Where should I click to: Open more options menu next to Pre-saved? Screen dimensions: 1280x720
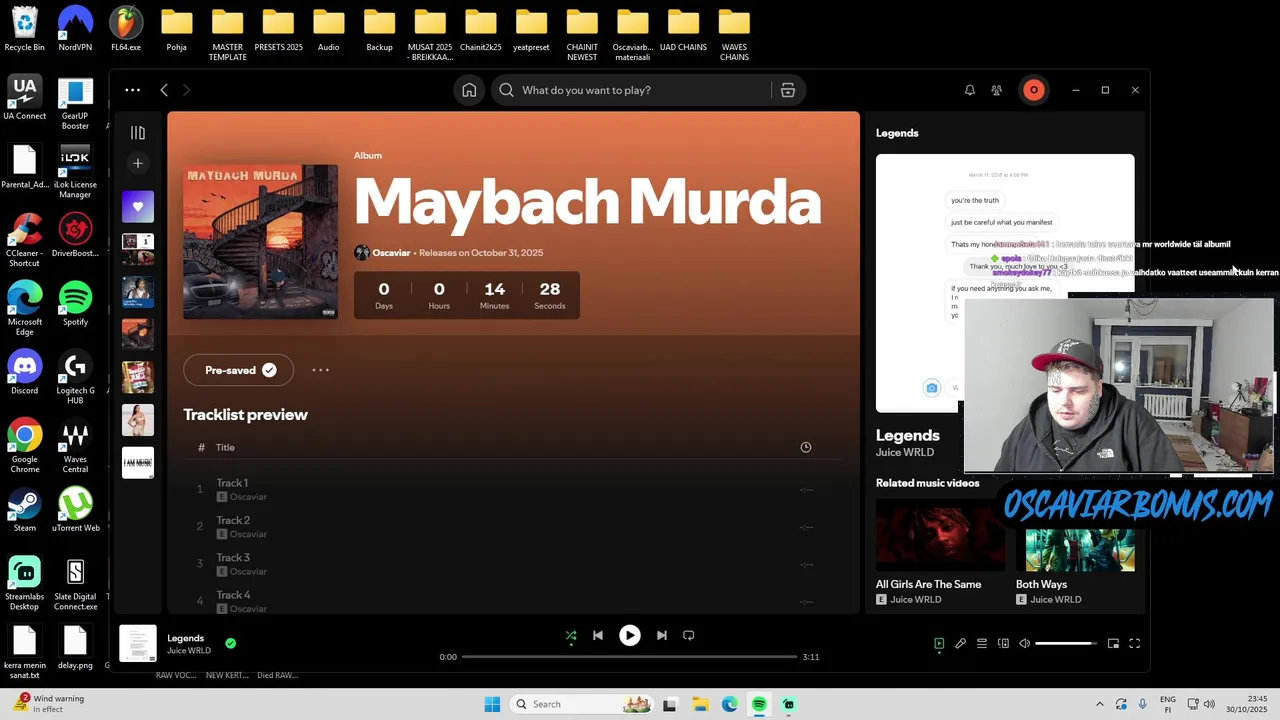click(x=320, y=370)
